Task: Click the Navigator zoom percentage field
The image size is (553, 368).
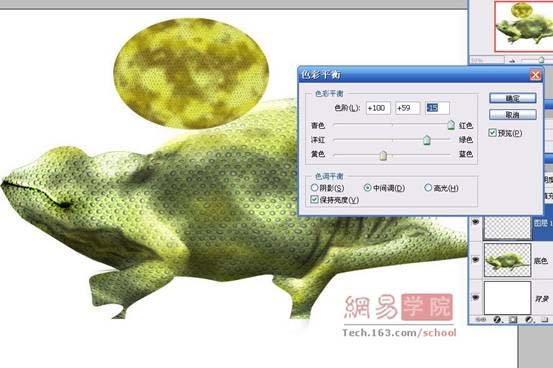Action: (x=487, y=60)
